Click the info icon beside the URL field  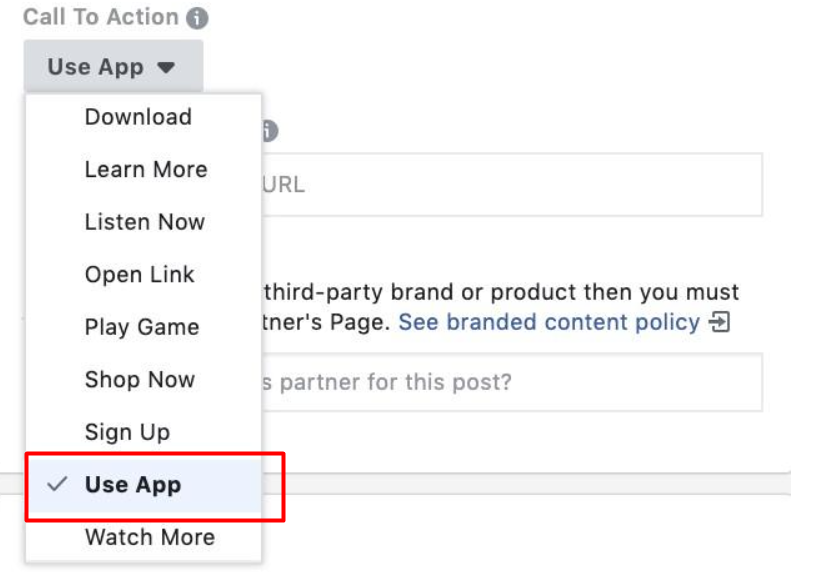pos(269,131)
